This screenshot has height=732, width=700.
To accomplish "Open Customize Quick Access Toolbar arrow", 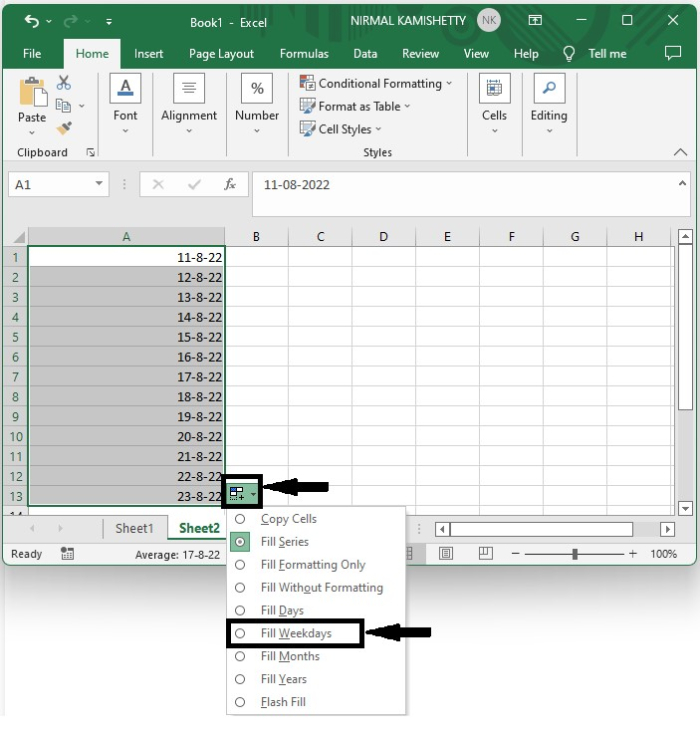I will 109,21.
